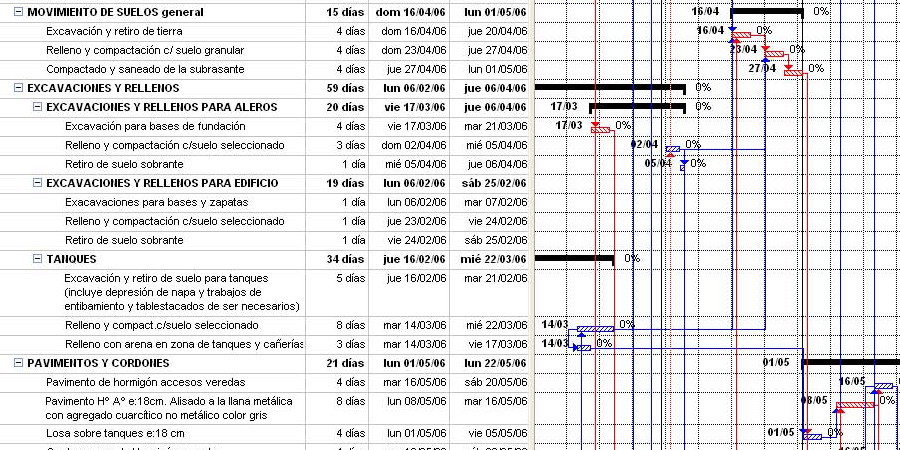Select the red Gantt bar starting 17/03

tap(600, 130)
